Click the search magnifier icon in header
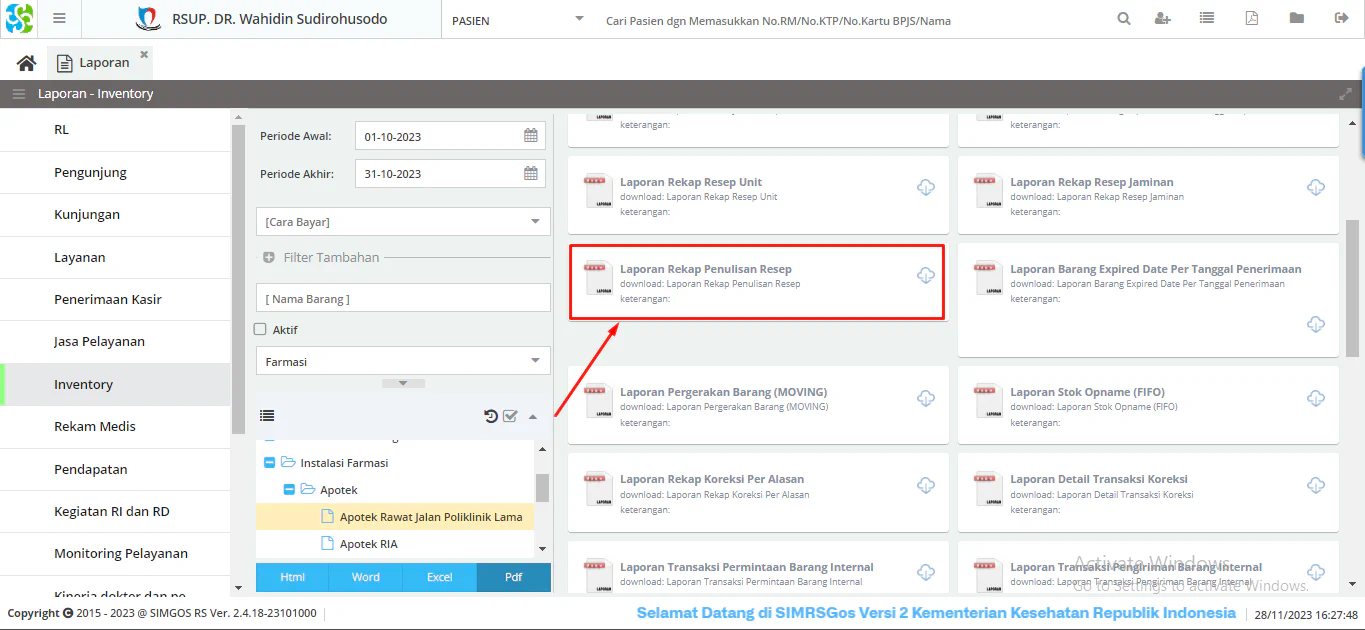 click(x=1124, y=19)
